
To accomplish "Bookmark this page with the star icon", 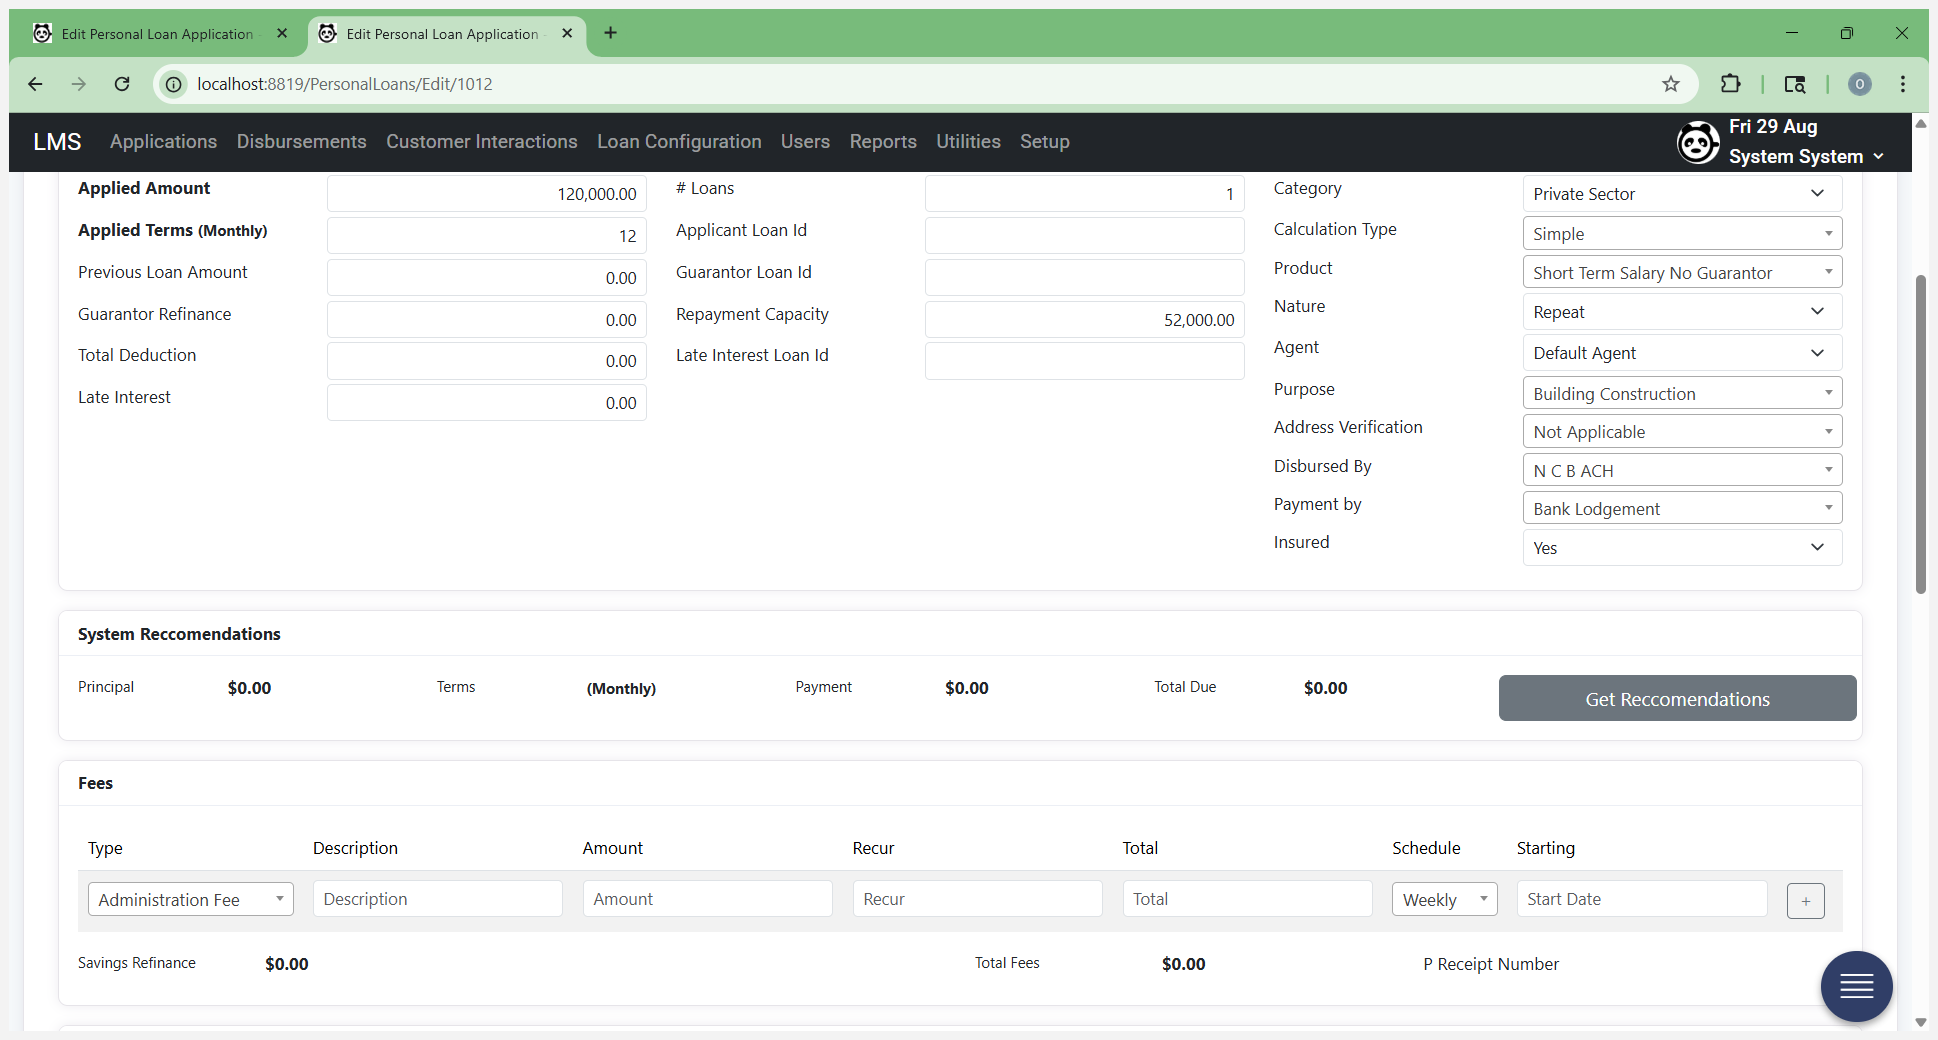I will pos(1670,84).
